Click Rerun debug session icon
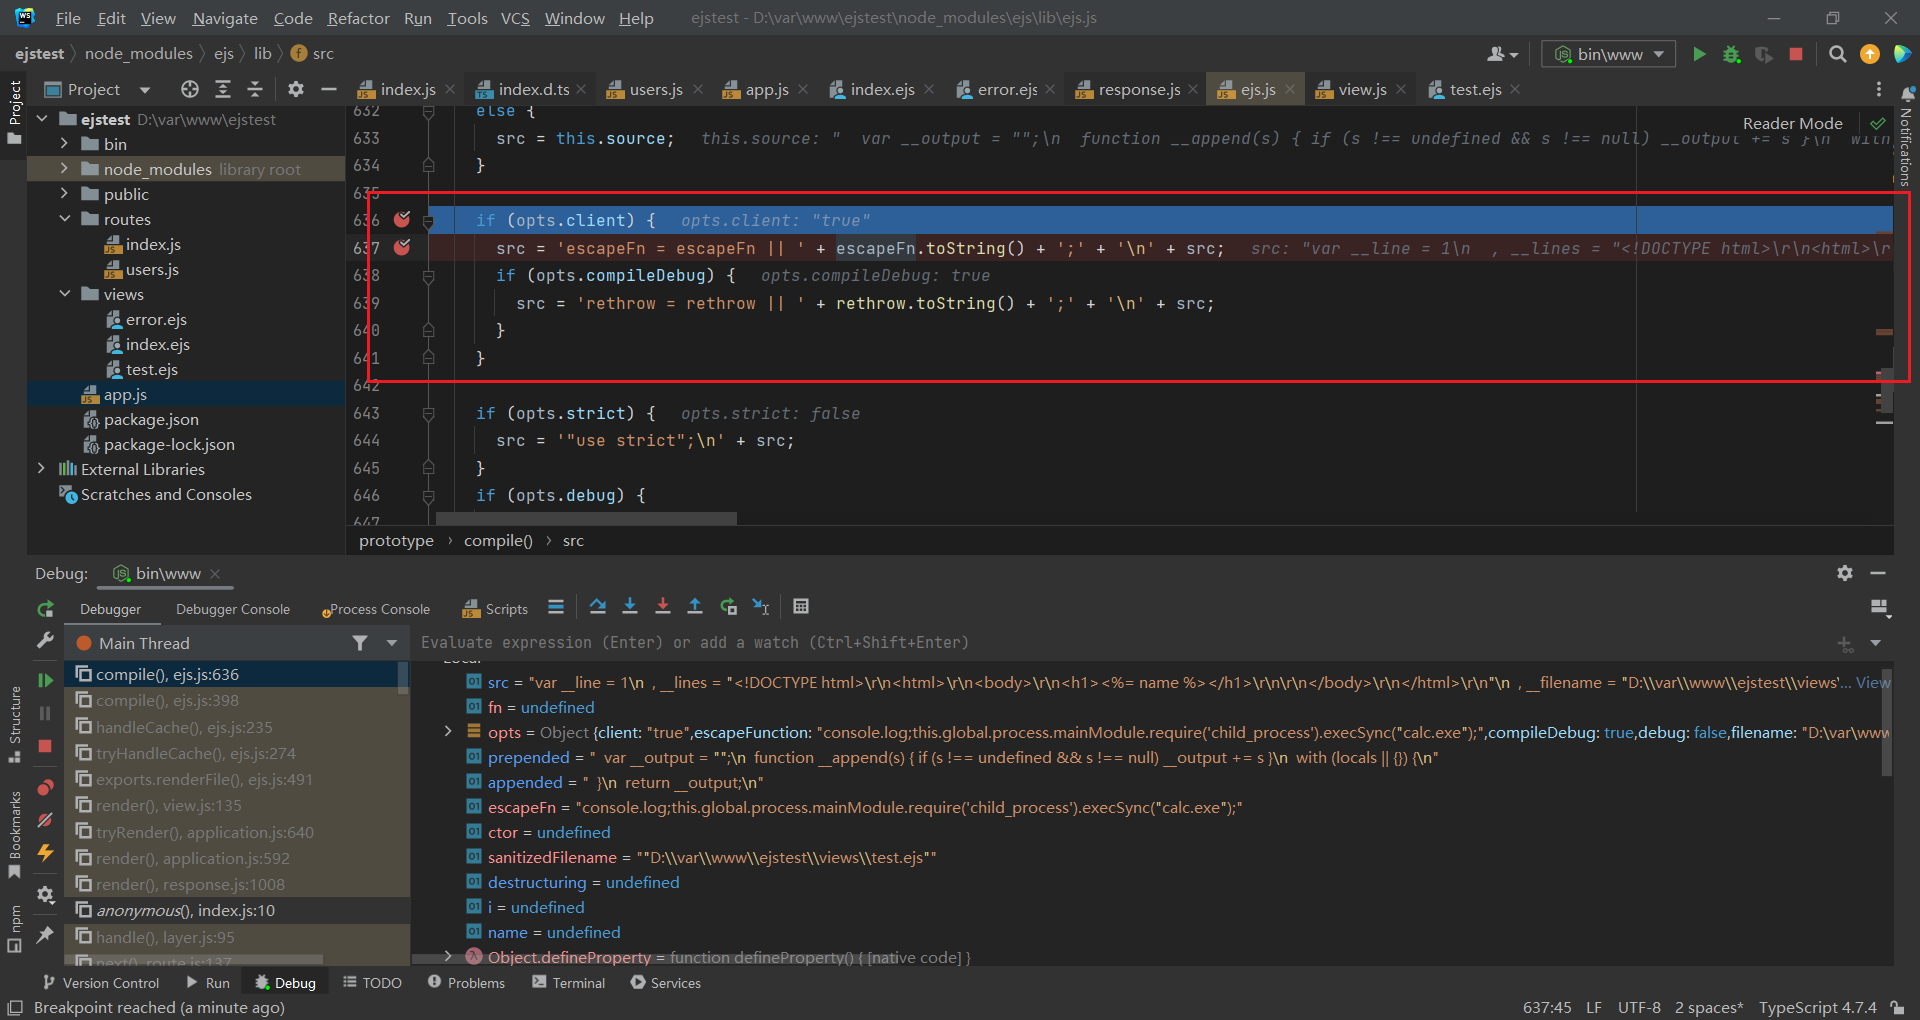Screen dimensions: 1920x1020 pos(45,608)
